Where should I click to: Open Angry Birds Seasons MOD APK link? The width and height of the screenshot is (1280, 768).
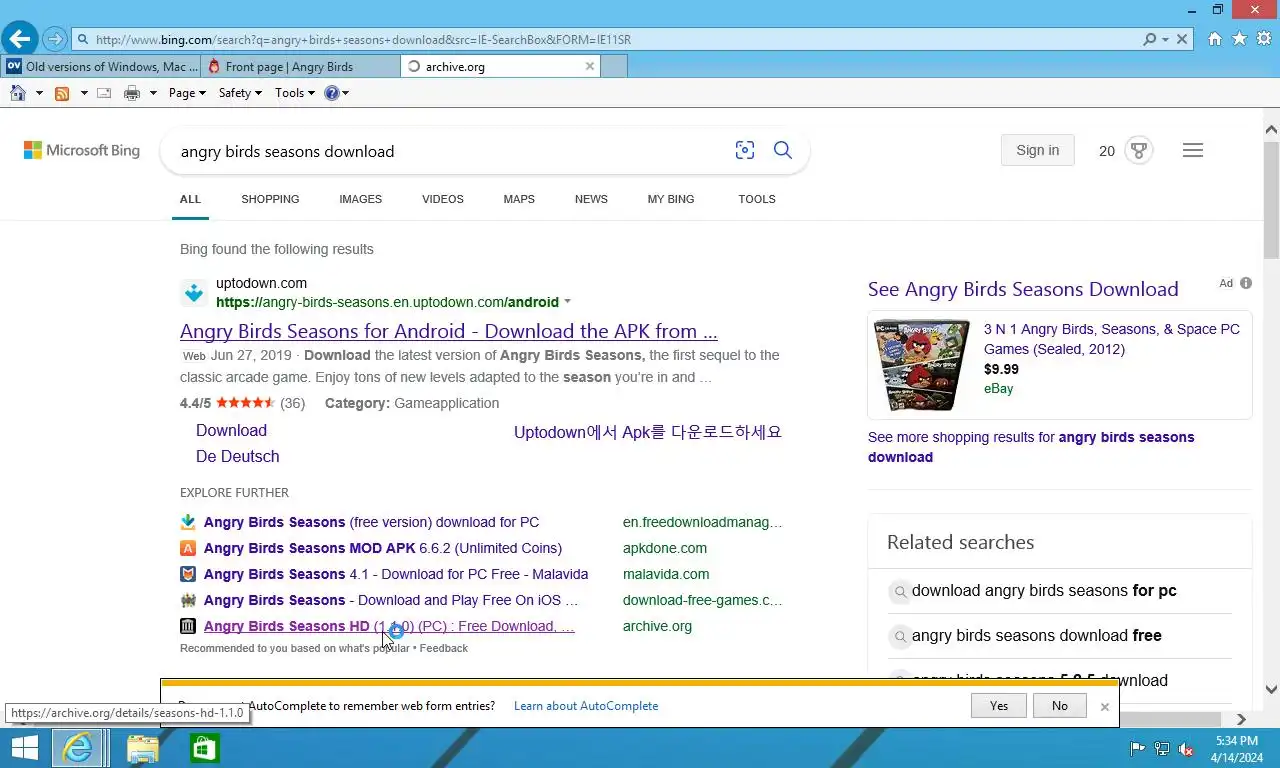click(x=383, y=548)
